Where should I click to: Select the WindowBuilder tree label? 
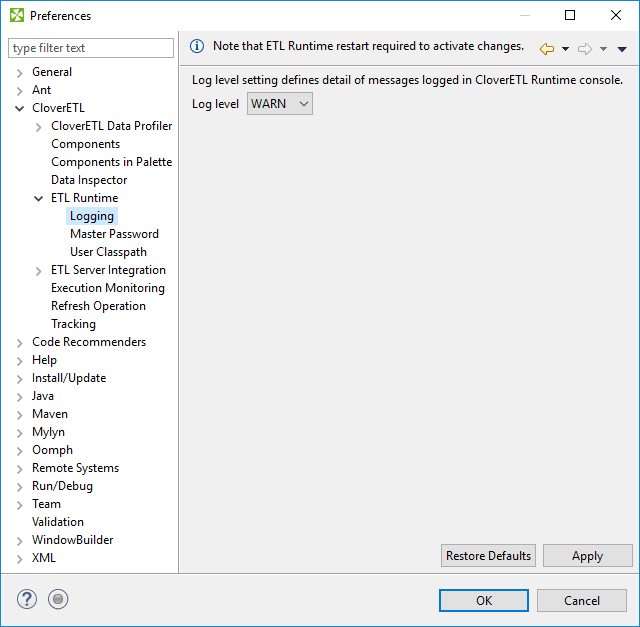73,540
